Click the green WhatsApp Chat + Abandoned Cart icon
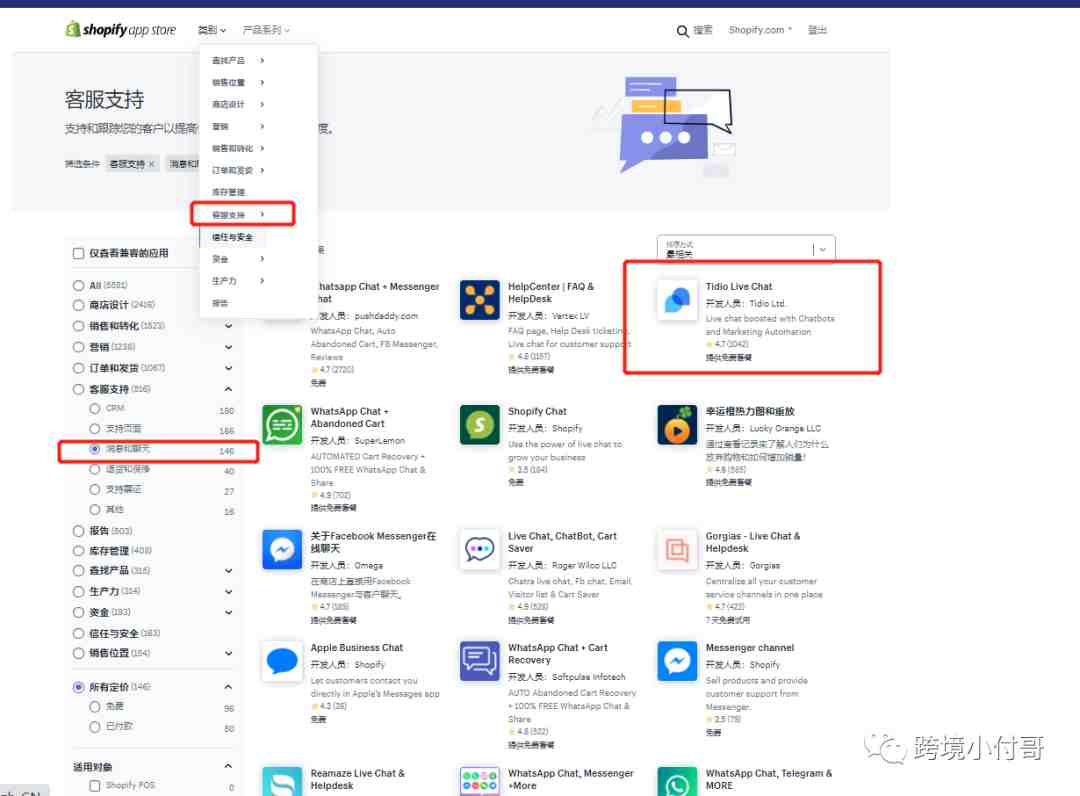 point(282,425)
